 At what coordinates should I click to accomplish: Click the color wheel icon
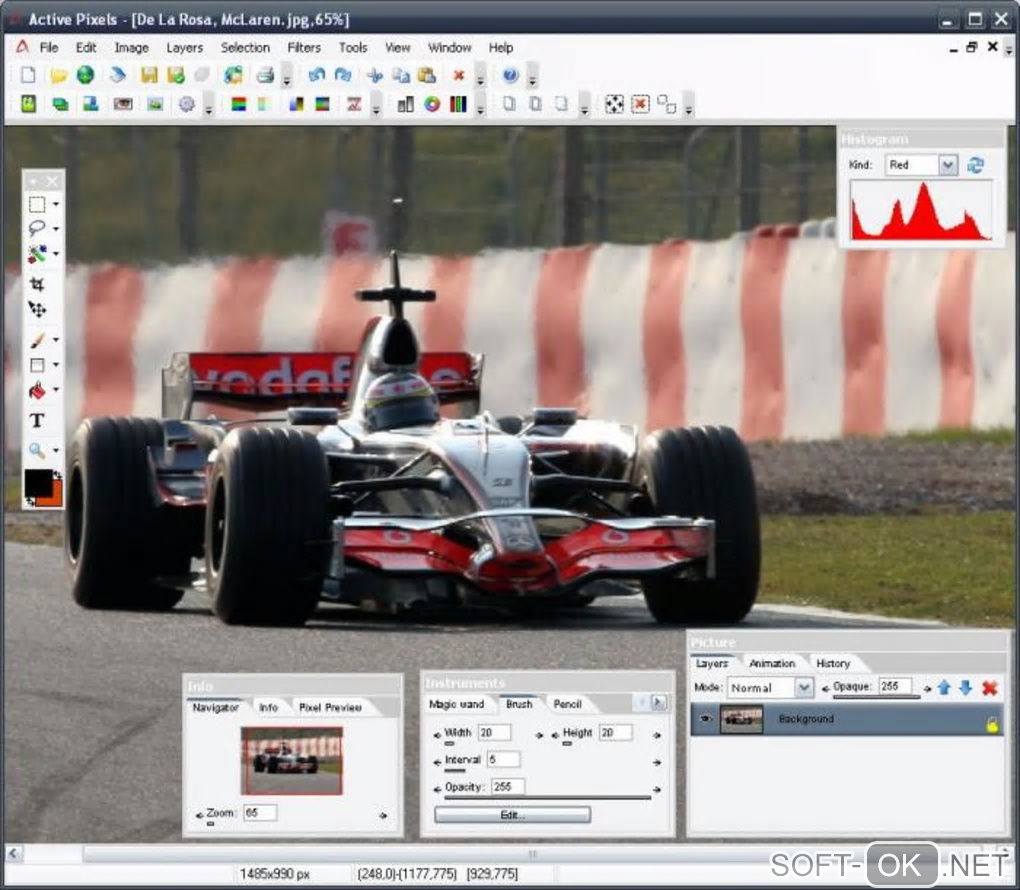tap(432, 103)
